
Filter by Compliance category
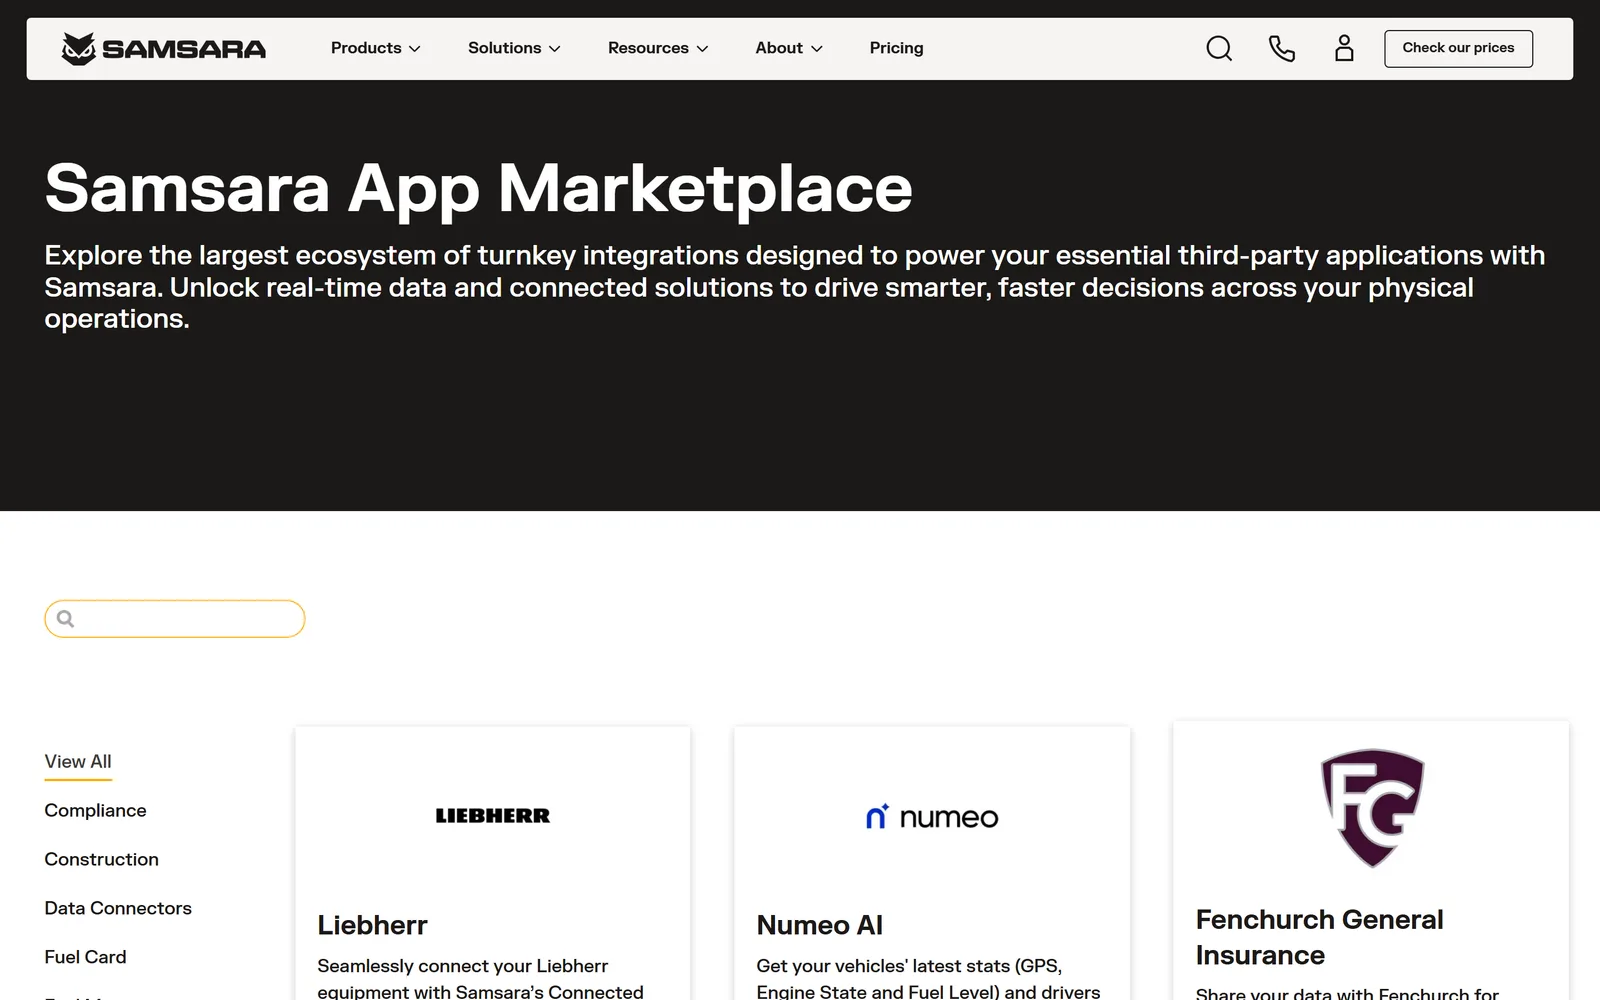click(95, 811)
